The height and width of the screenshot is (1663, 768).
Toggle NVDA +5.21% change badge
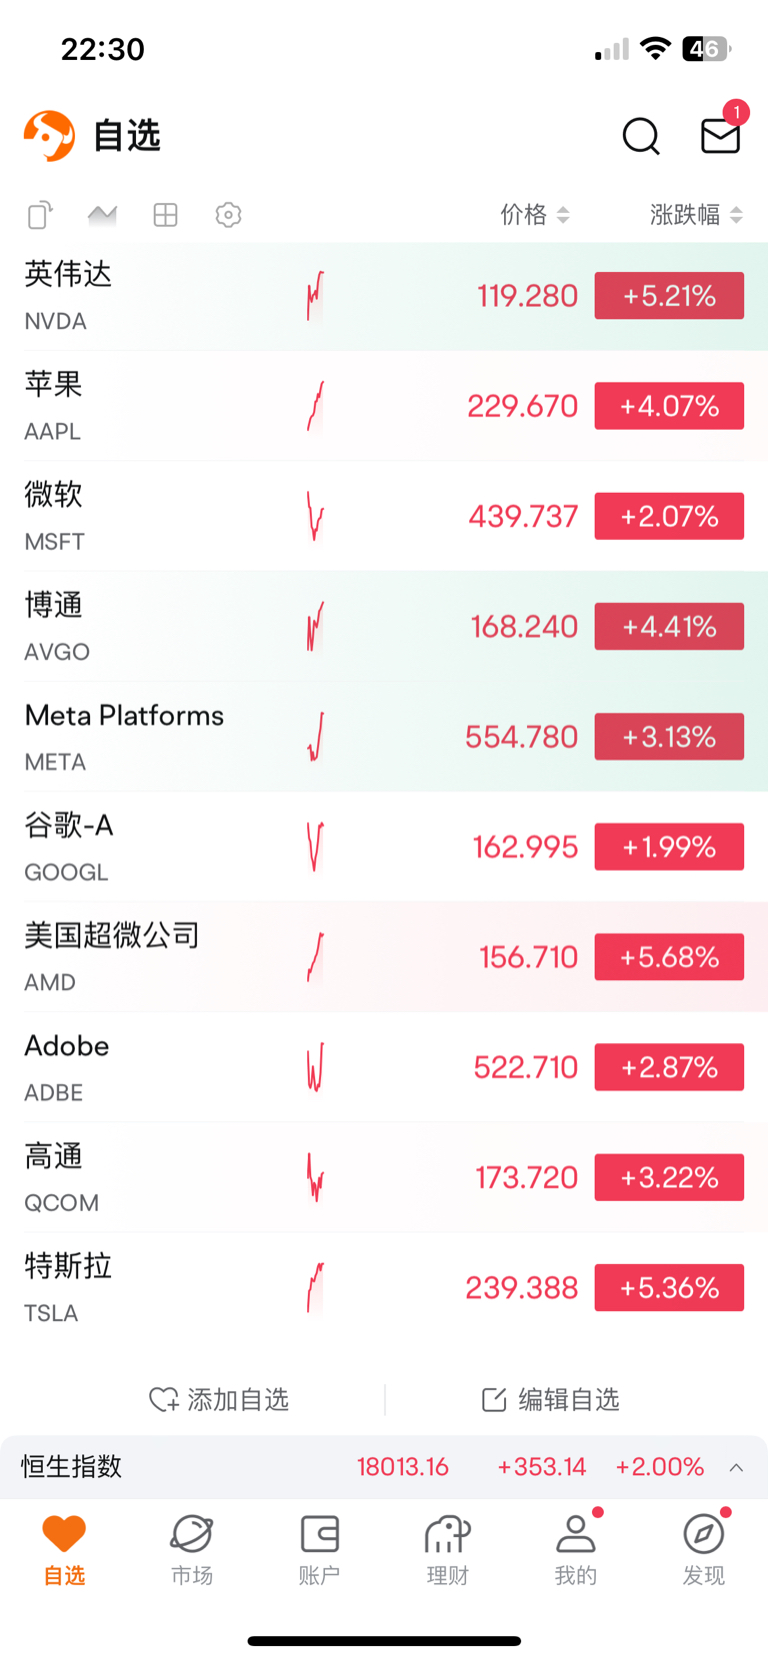click(x=669, y=296)
